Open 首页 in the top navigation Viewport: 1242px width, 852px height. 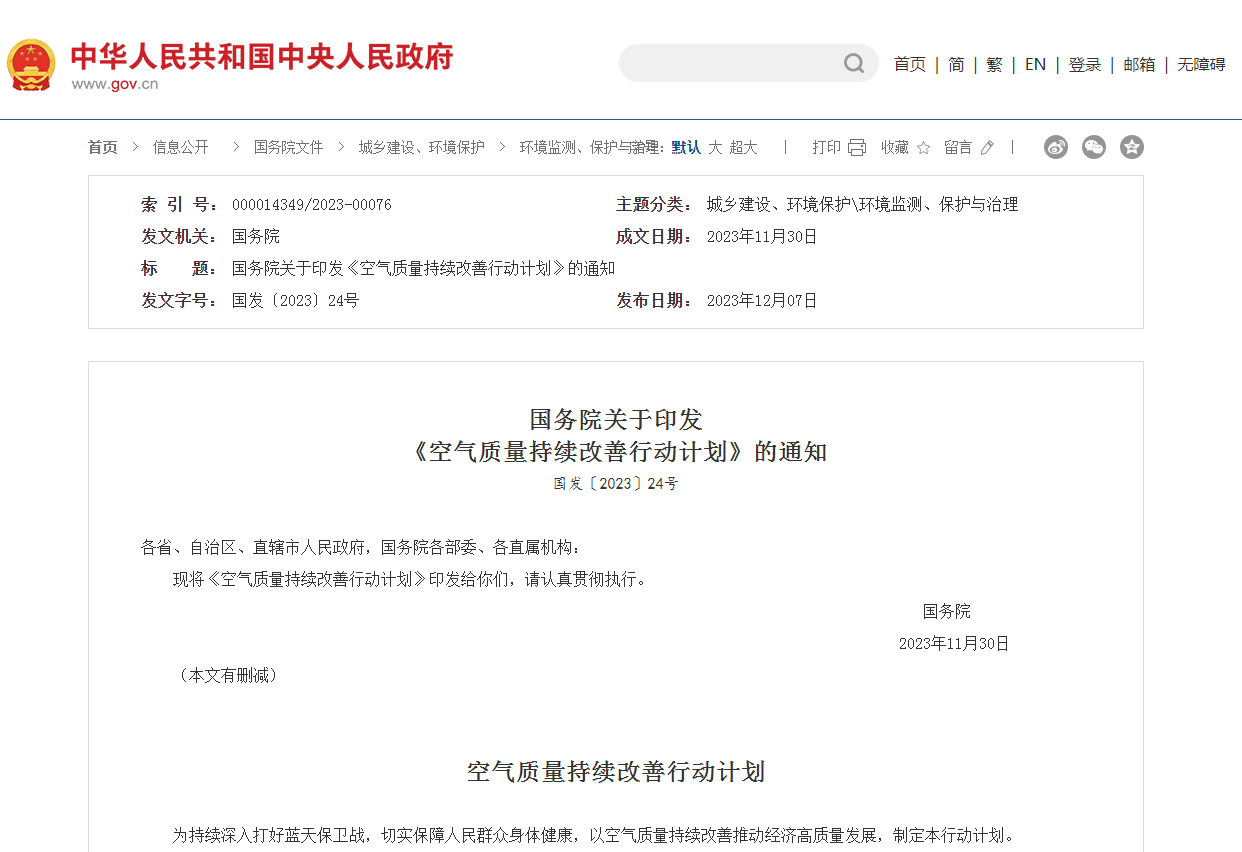(x=909, y=64)
